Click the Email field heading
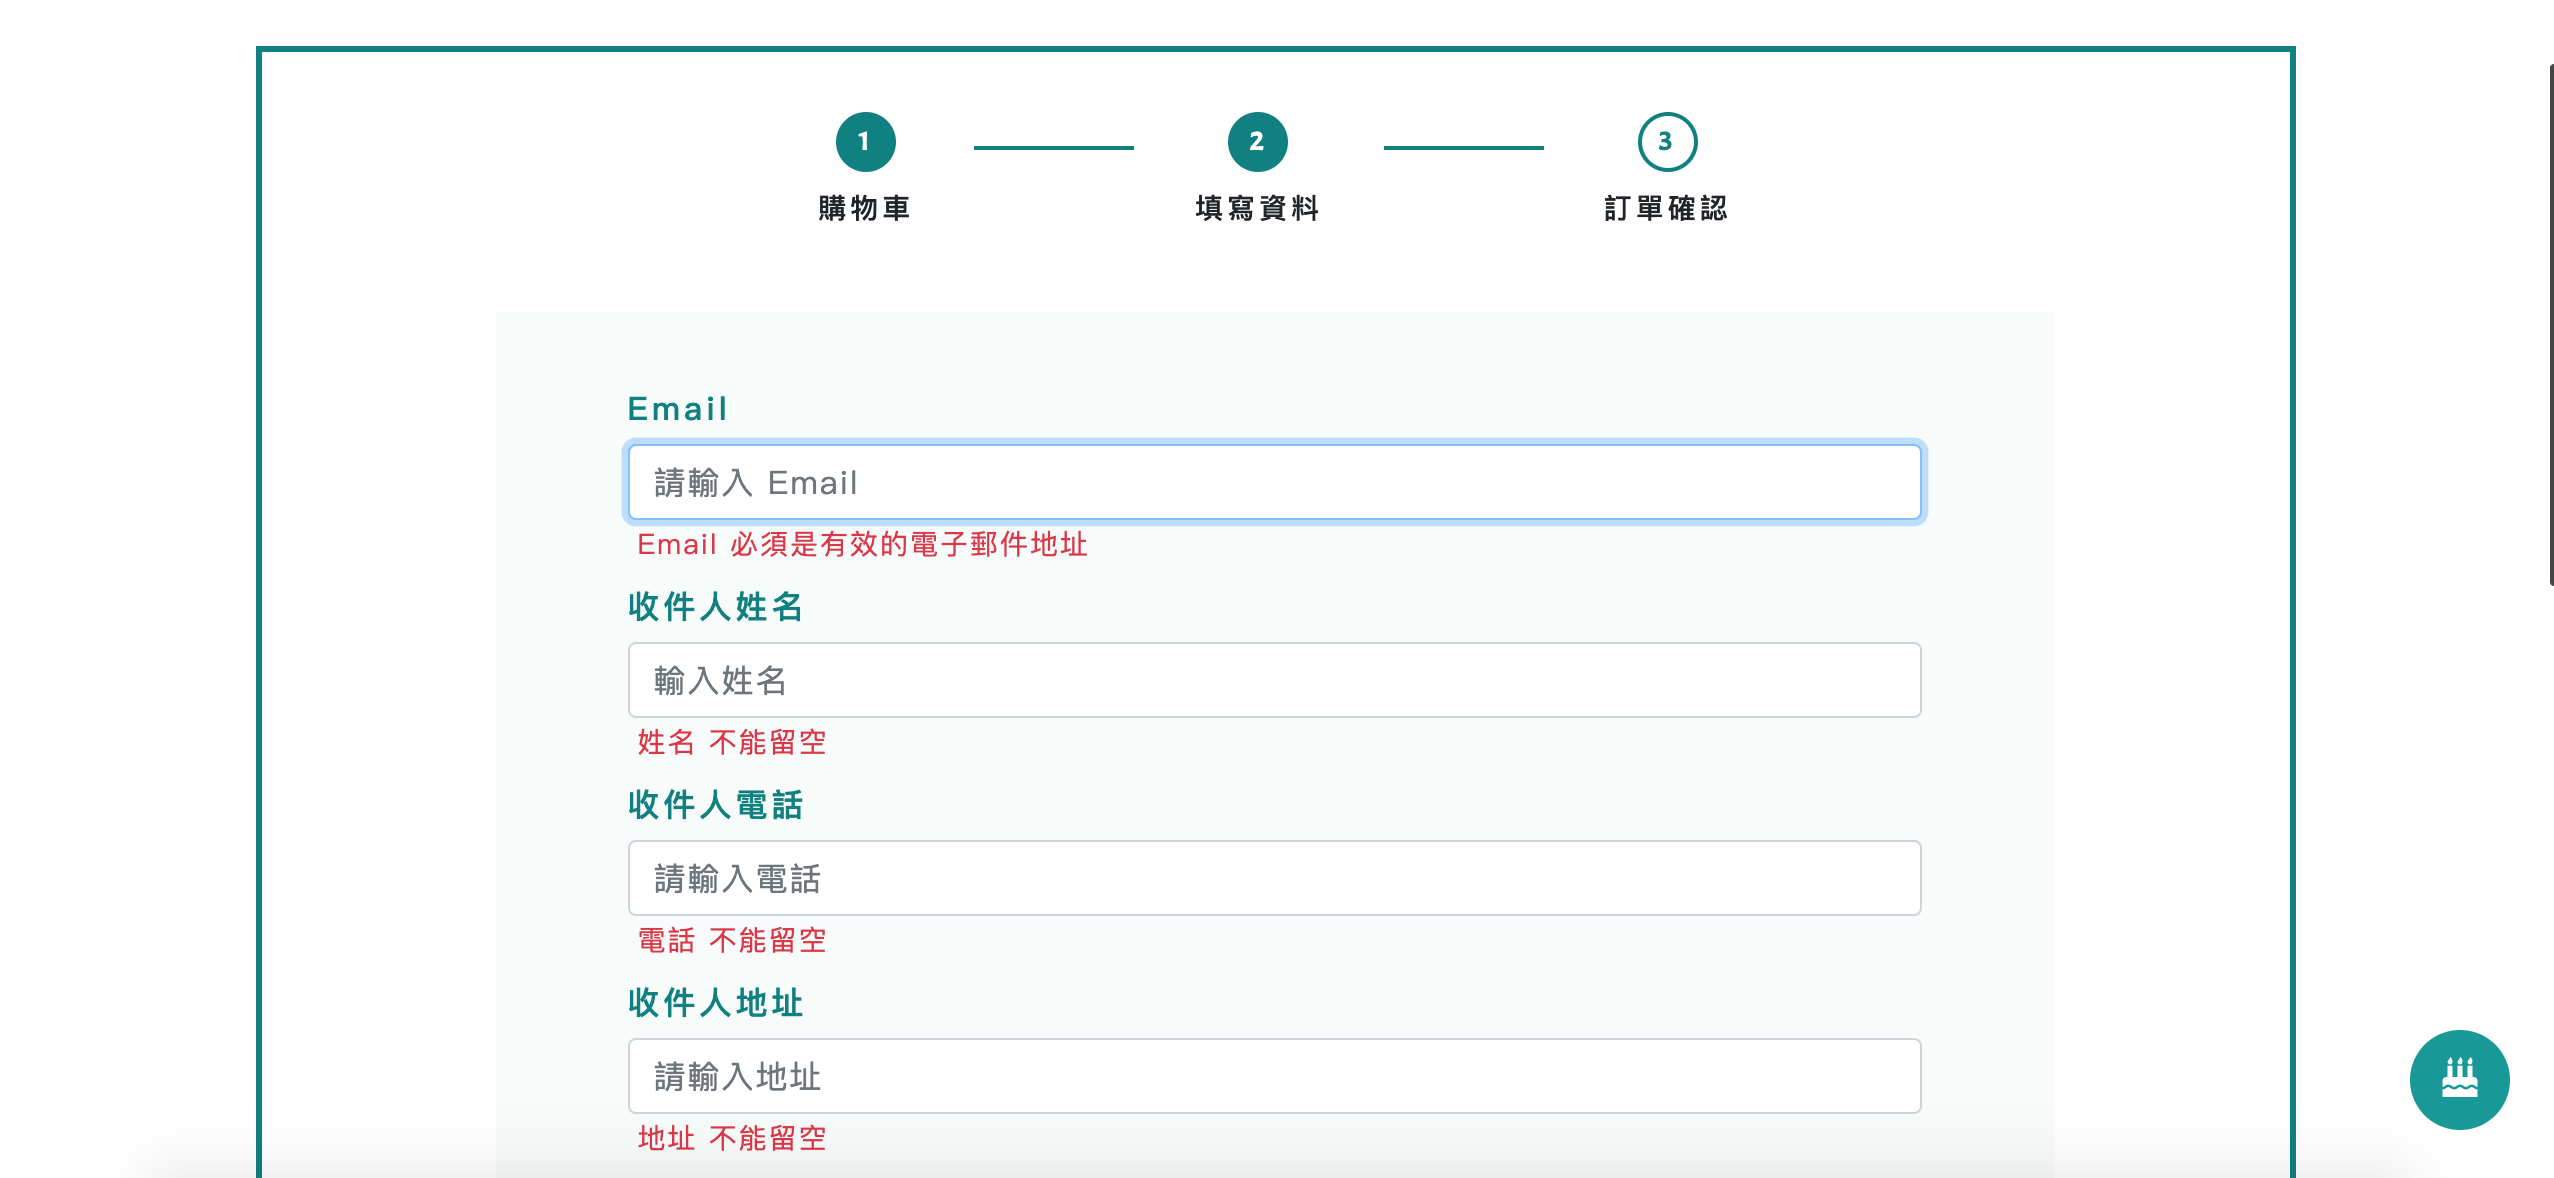 (x=676, y=407)
